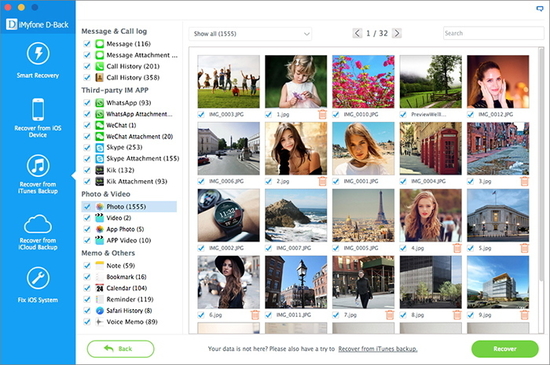This screenshot has height=365, width=550.
Task: Uncheck the WhatsApp (93) checkbox
Action: pos(87,103)
